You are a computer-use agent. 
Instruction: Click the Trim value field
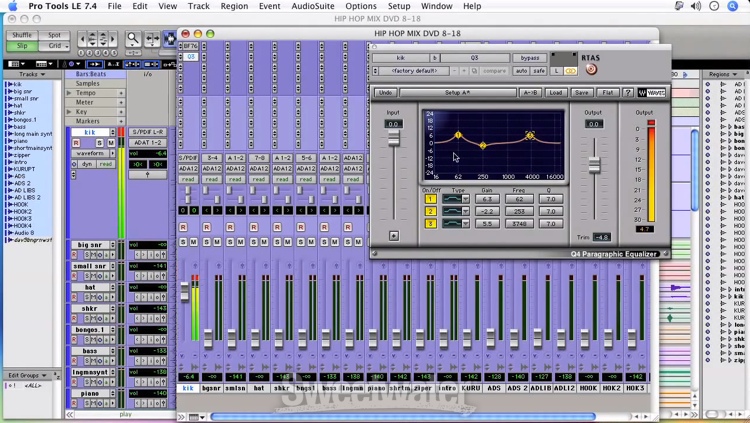[x=601, y=237]
